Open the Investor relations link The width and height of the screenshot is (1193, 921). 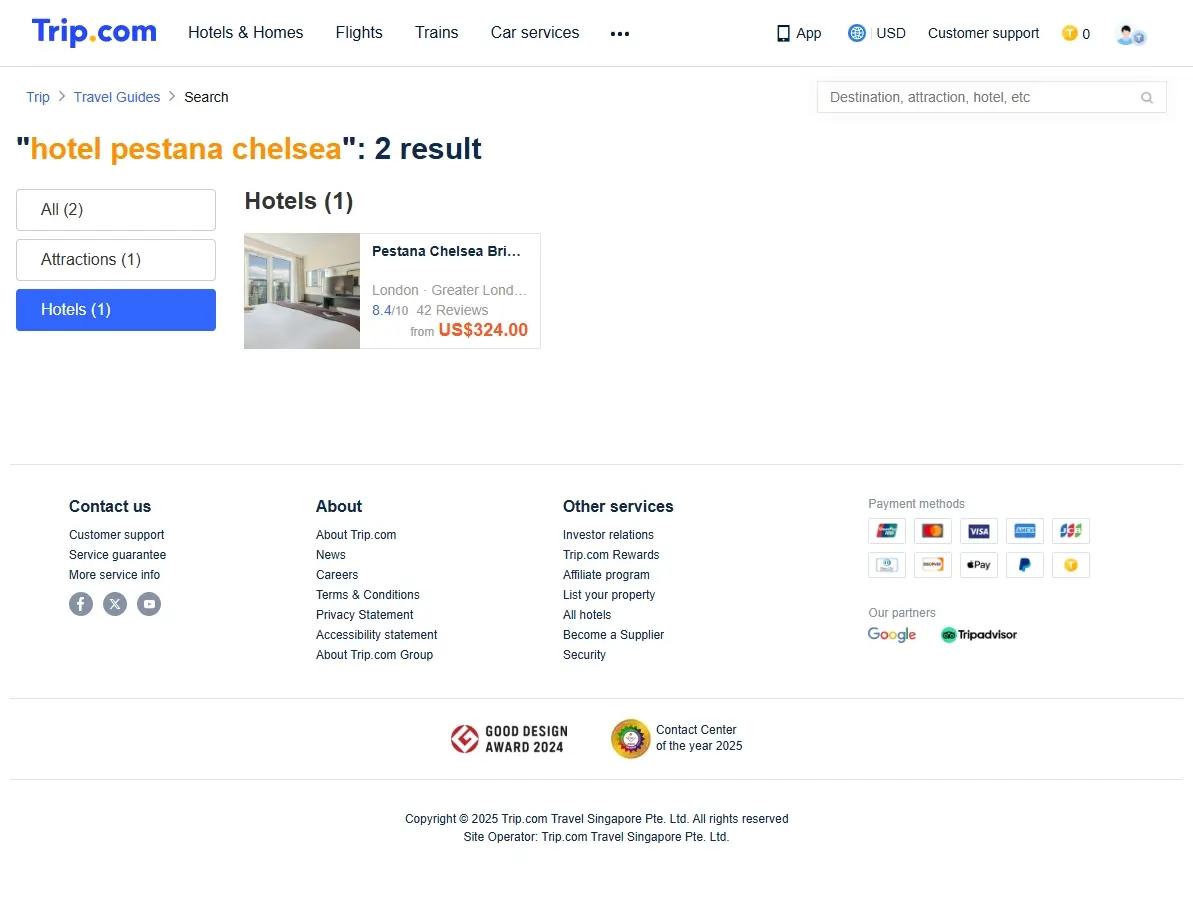pos(608,535)
